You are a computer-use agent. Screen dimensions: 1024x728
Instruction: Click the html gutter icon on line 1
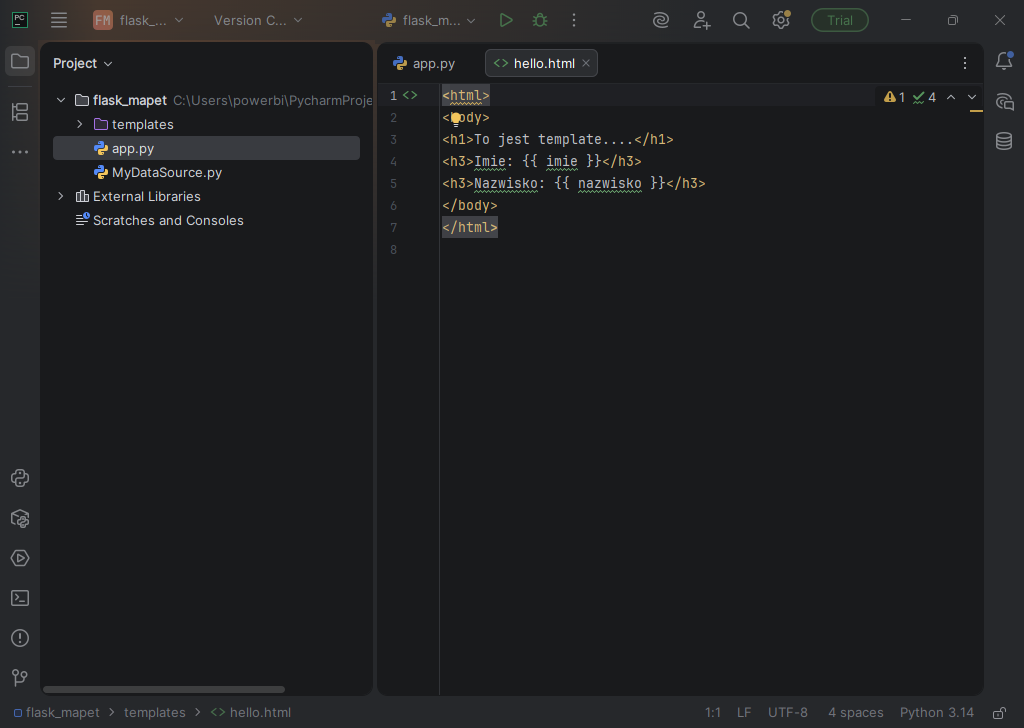(x=409, y=95)
